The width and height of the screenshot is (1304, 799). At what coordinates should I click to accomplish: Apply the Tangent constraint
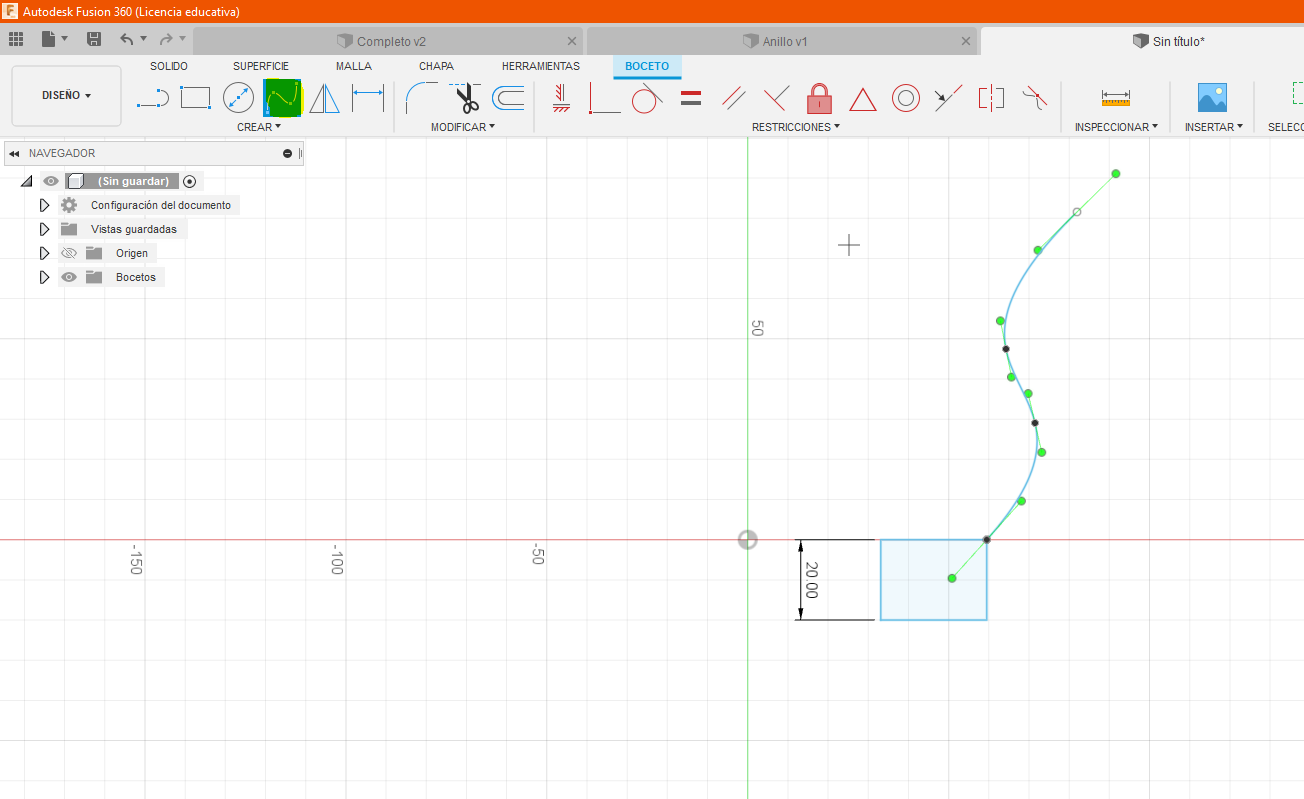coord(647,98)
